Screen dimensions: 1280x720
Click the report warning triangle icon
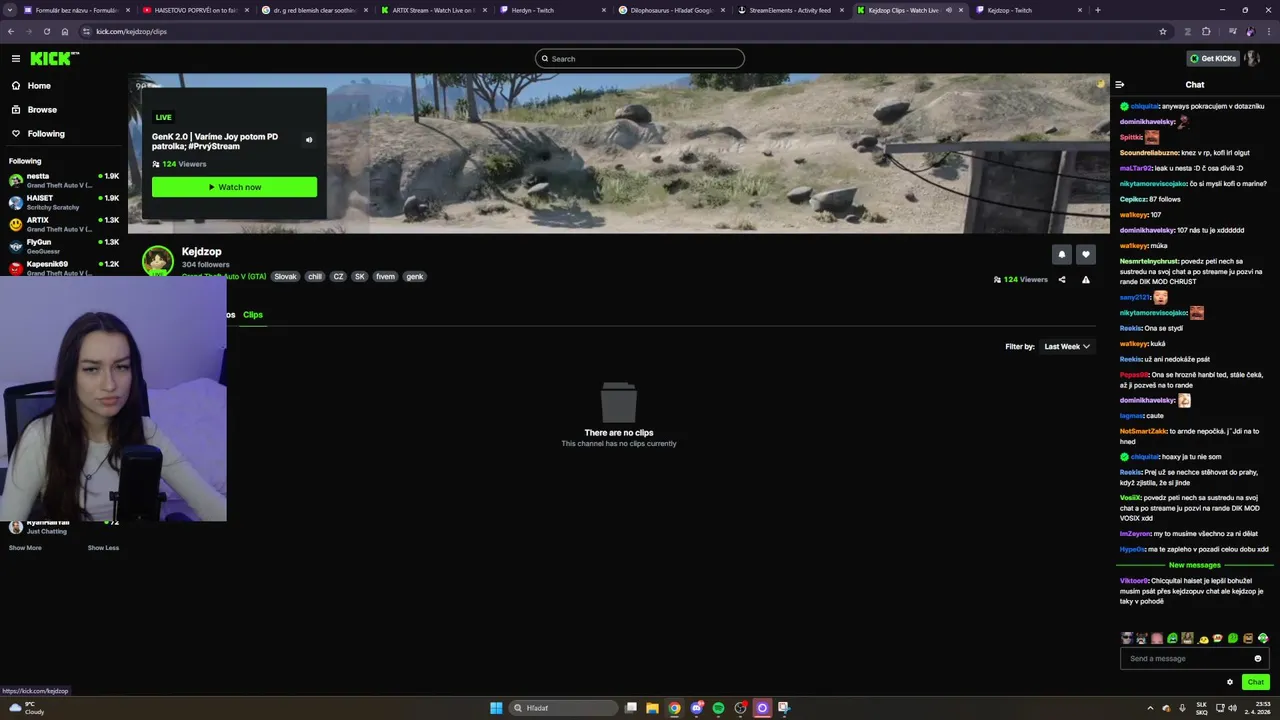pyautogui.click(x=1086, y=280)
